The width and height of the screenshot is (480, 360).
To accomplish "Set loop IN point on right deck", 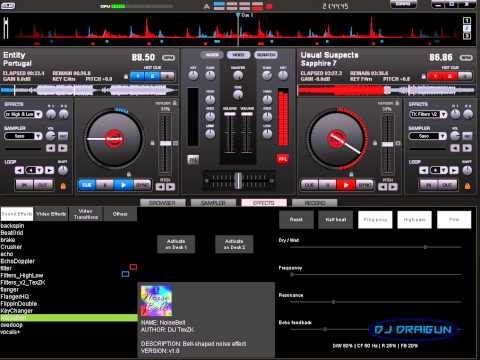I will click(429, 185).
